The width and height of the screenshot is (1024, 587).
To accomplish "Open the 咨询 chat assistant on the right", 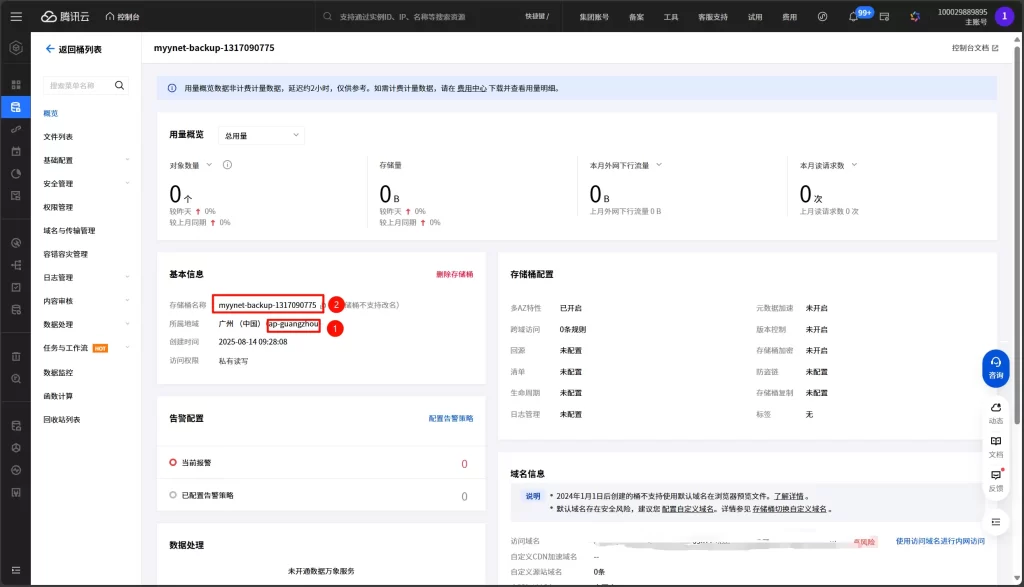I will click(x=994, y=369).
